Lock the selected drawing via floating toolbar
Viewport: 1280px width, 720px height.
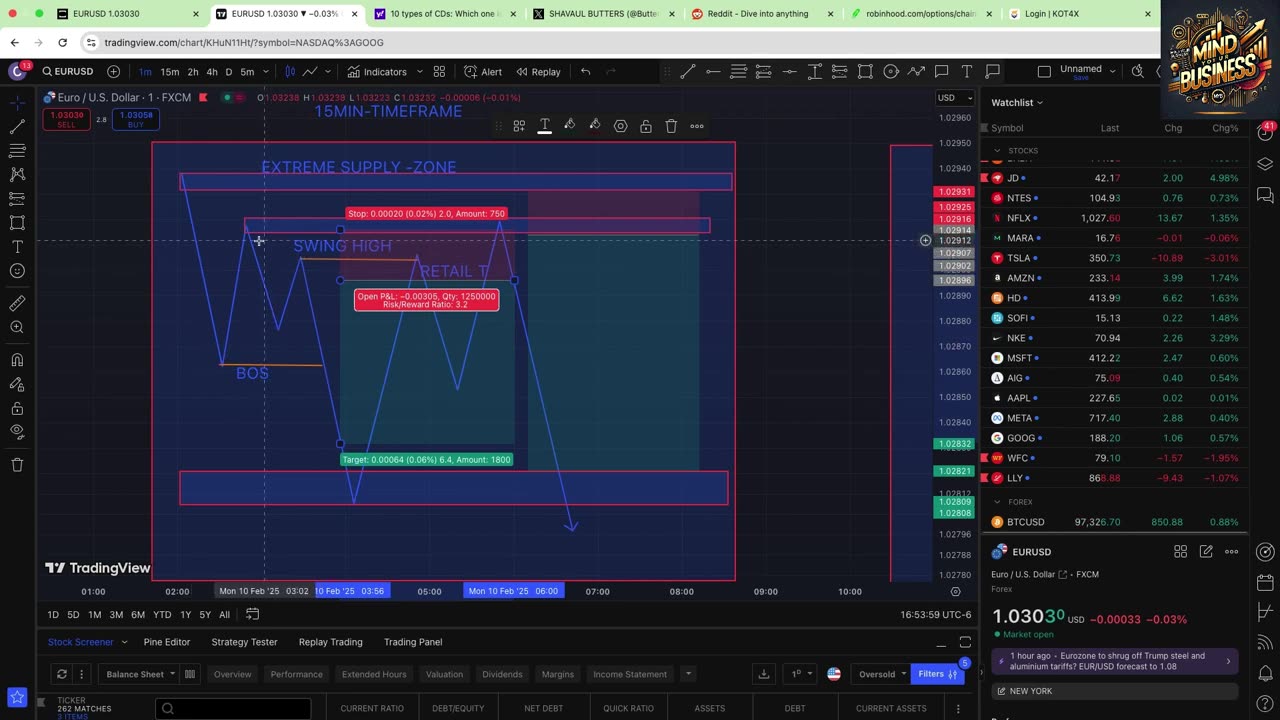pyautogui.click(x=646, y=126)
